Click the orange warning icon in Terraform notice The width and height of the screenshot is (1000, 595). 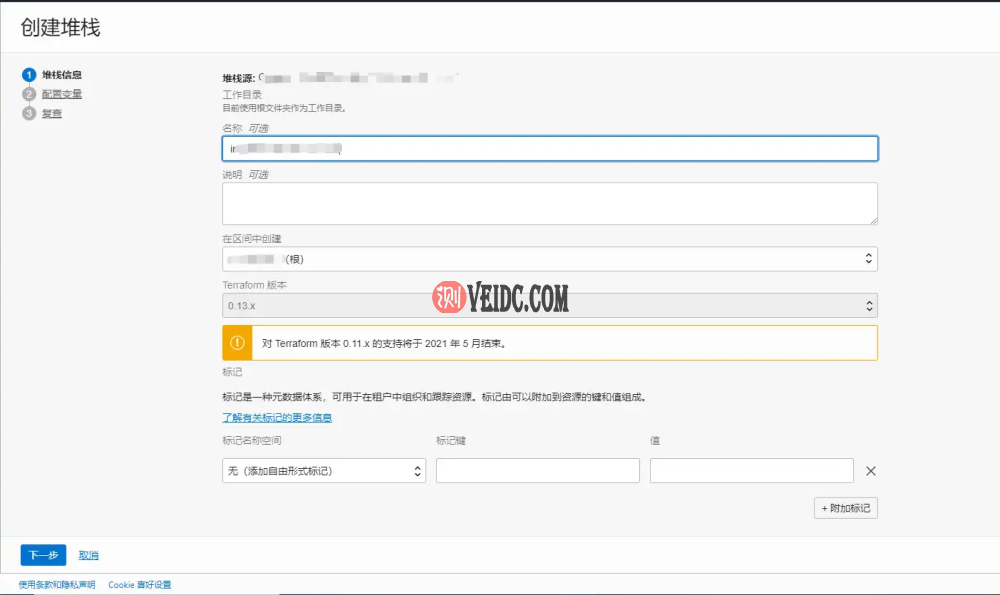(x=237, y=343)
